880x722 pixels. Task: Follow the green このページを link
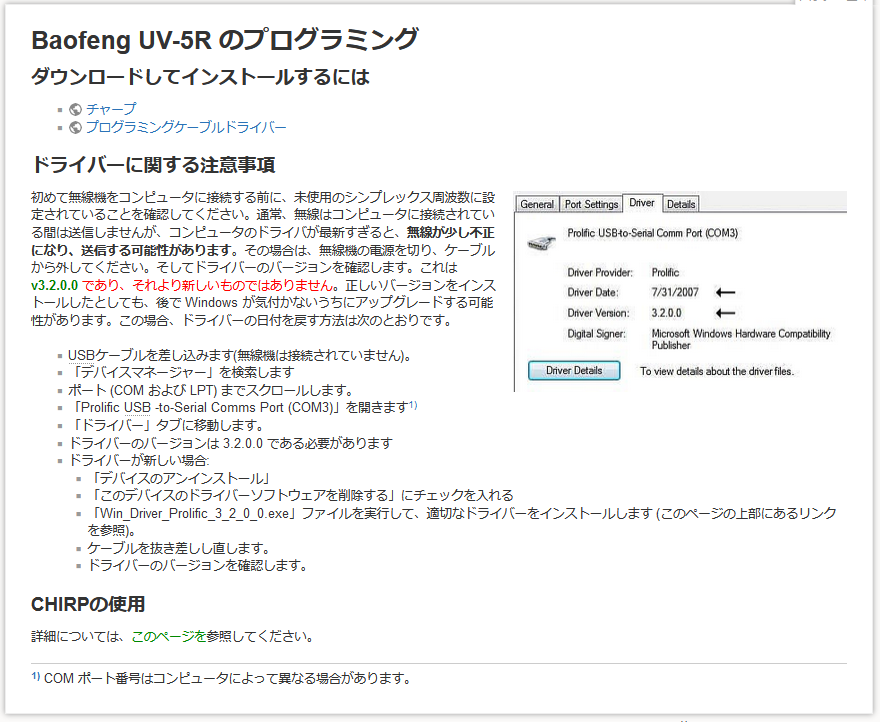pyautogui.click(x=169, y=636)
